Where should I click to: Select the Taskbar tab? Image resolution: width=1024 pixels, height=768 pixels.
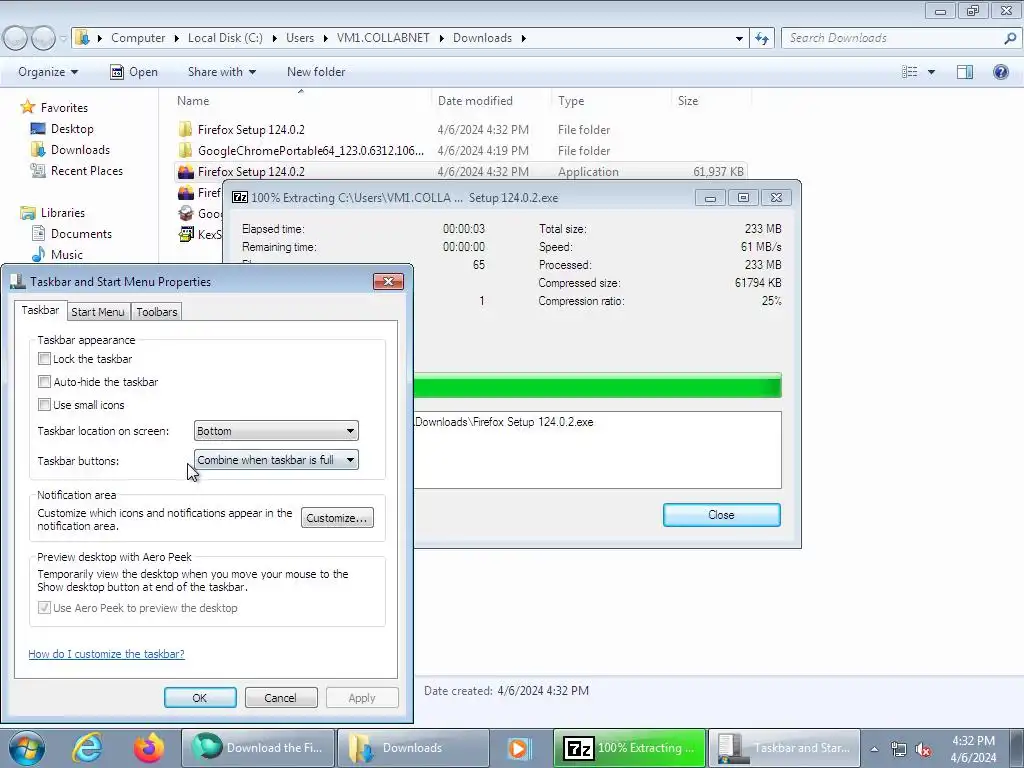[x=40, y=310]
